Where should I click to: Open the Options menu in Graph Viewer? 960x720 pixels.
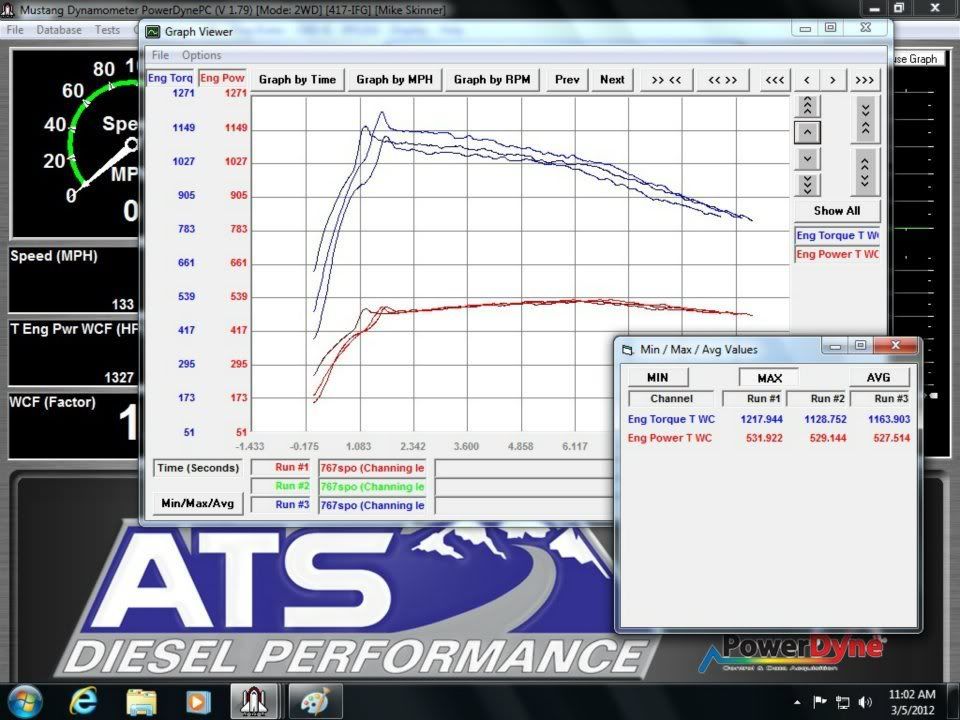click(201, 55)
